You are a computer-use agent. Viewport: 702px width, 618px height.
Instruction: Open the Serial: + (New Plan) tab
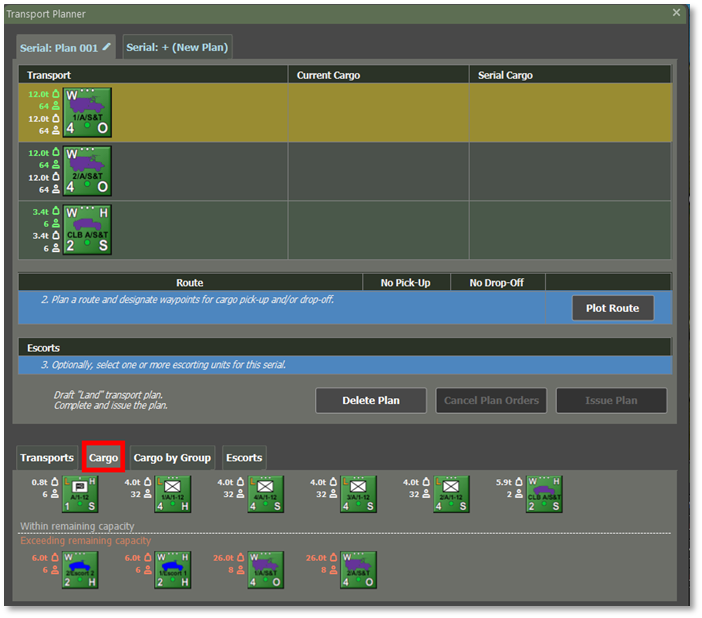[177, 48]
